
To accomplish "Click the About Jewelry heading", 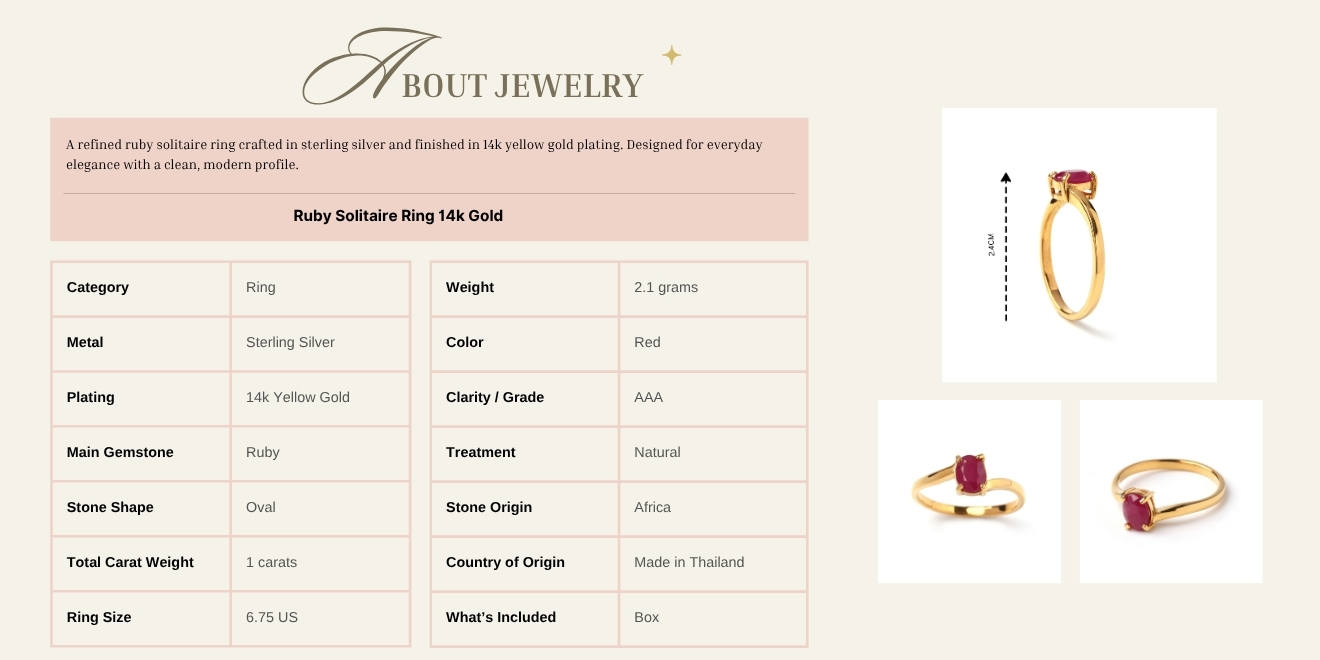I will [x=474, y=71].
